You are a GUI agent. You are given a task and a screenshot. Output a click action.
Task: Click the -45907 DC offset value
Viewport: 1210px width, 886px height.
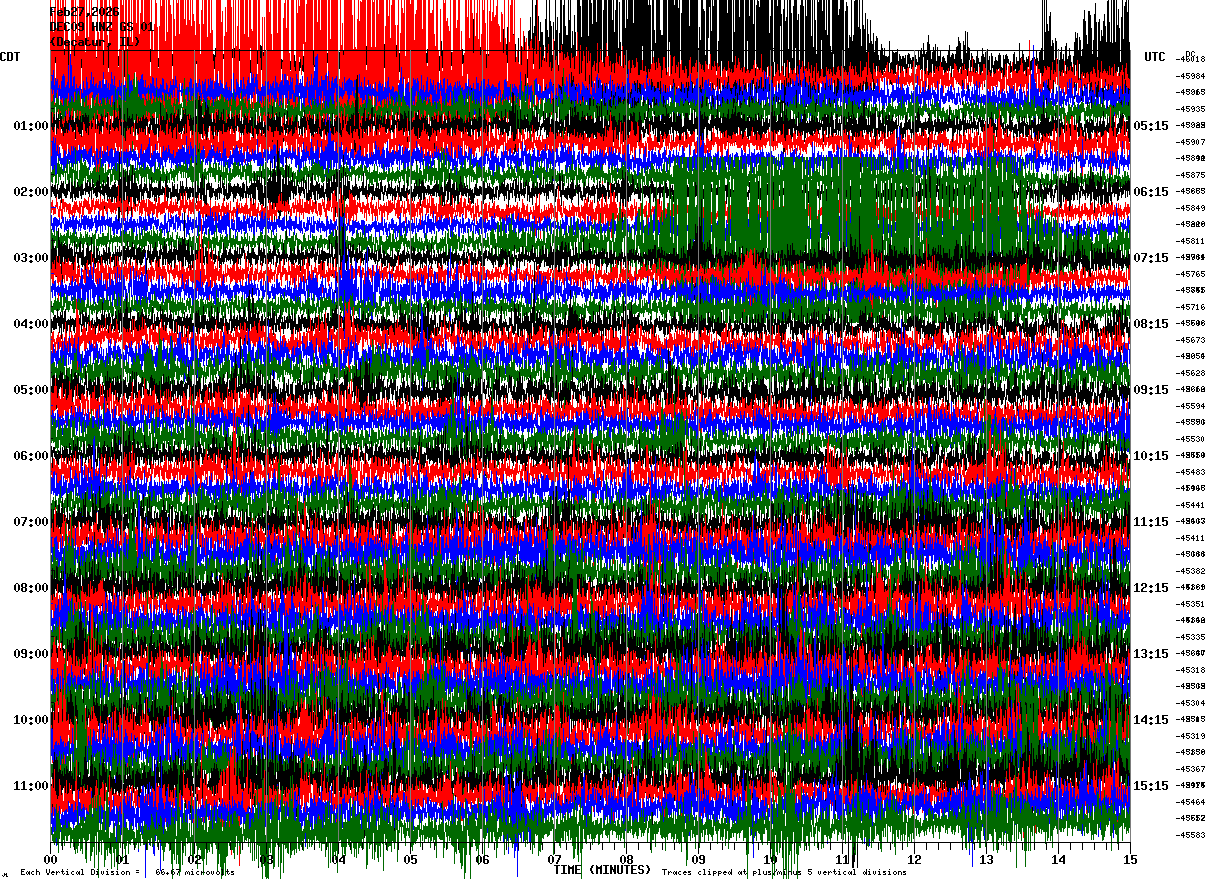1192,142
